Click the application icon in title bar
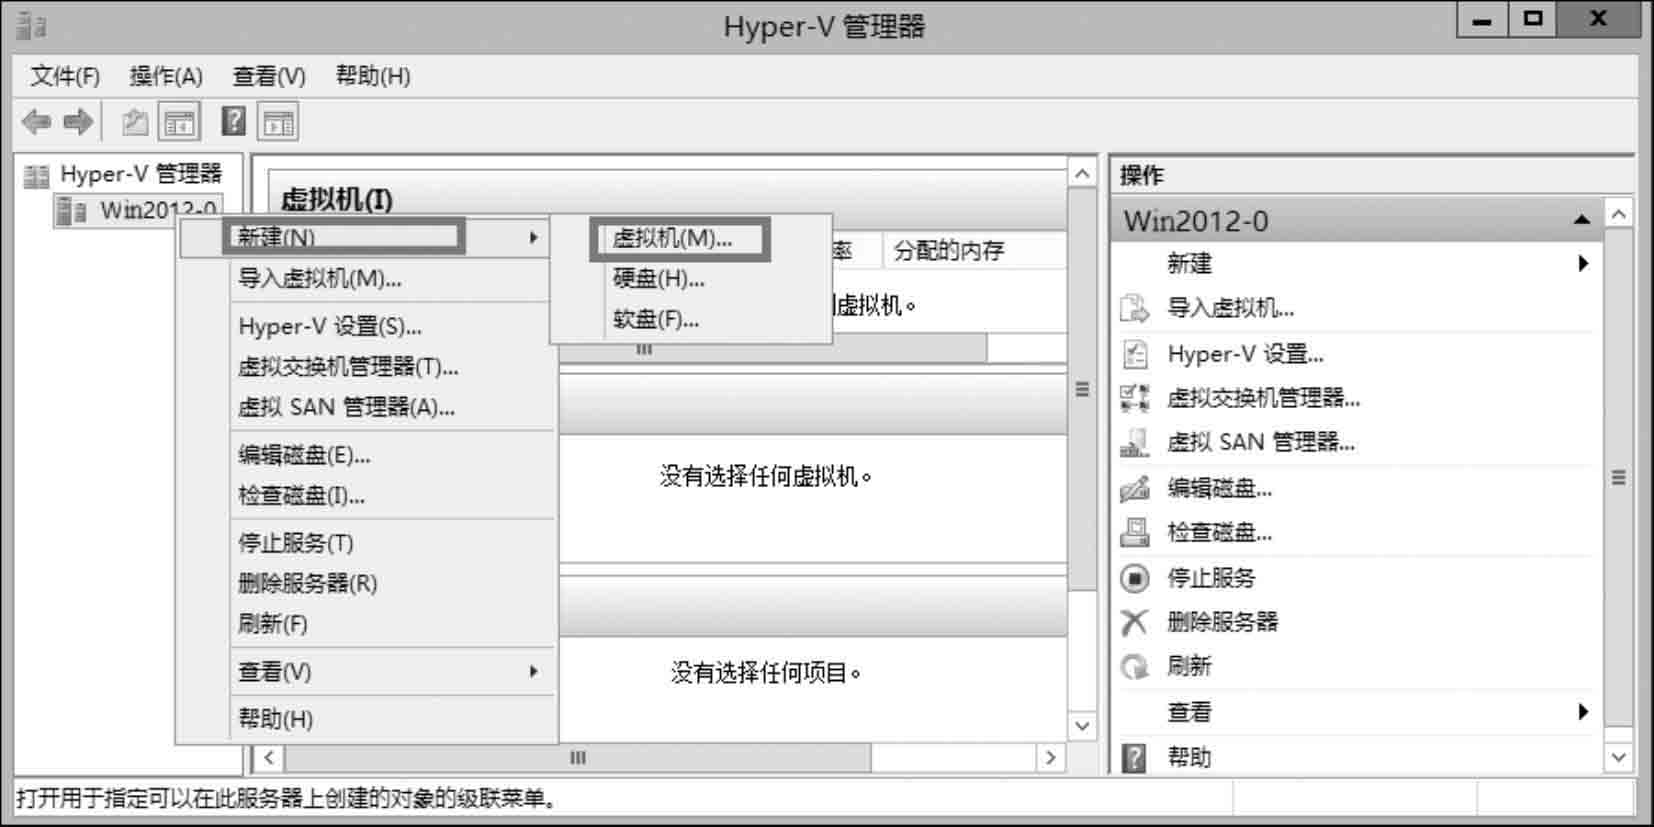1654x827 pixels. [31, 25]
